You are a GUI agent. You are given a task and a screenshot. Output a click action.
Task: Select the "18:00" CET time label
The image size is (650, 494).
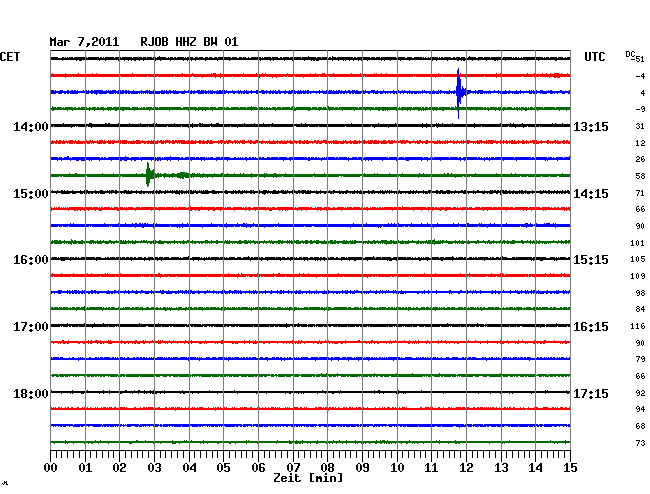coord(31,393)
